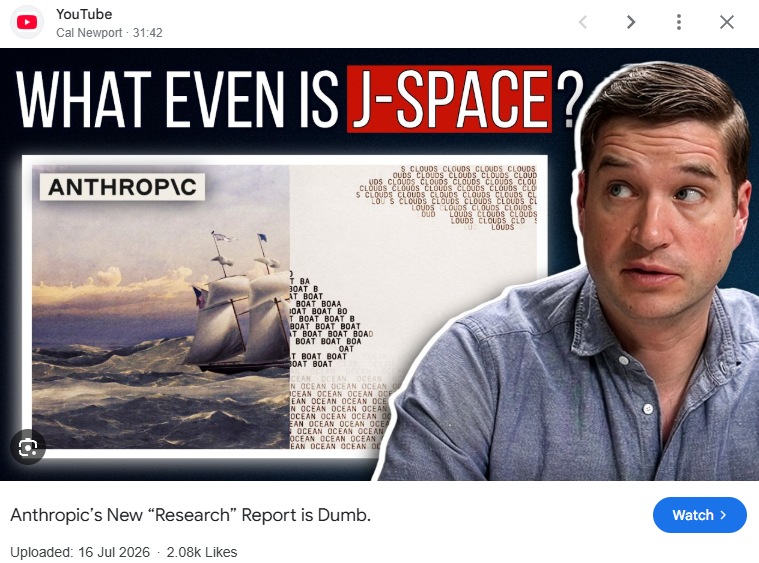Go to the next image with right chevron
This screenshot has height=563, width=759.
tap(630, 22)
